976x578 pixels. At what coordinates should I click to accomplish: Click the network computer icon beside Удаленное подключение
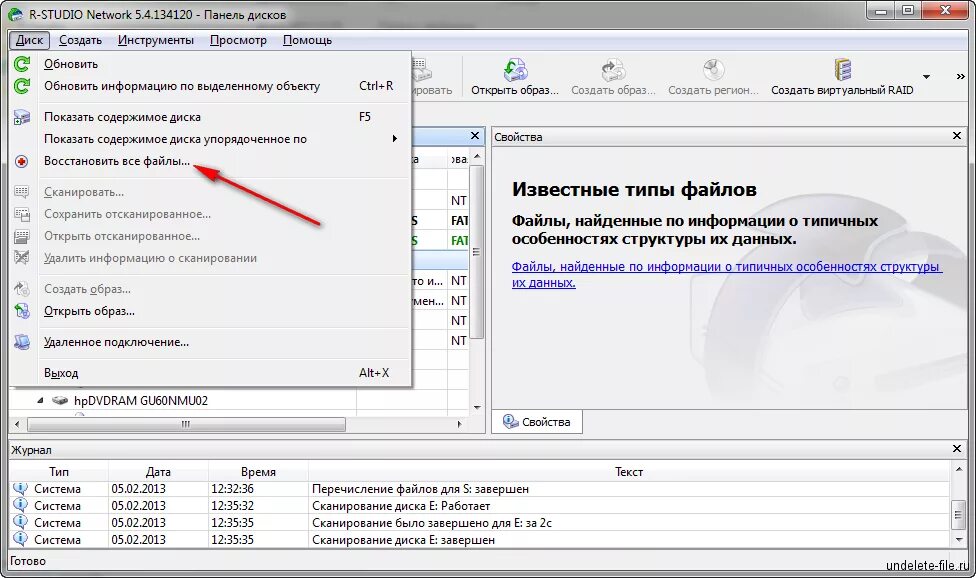pyautogui.click(x=22, y=342)
